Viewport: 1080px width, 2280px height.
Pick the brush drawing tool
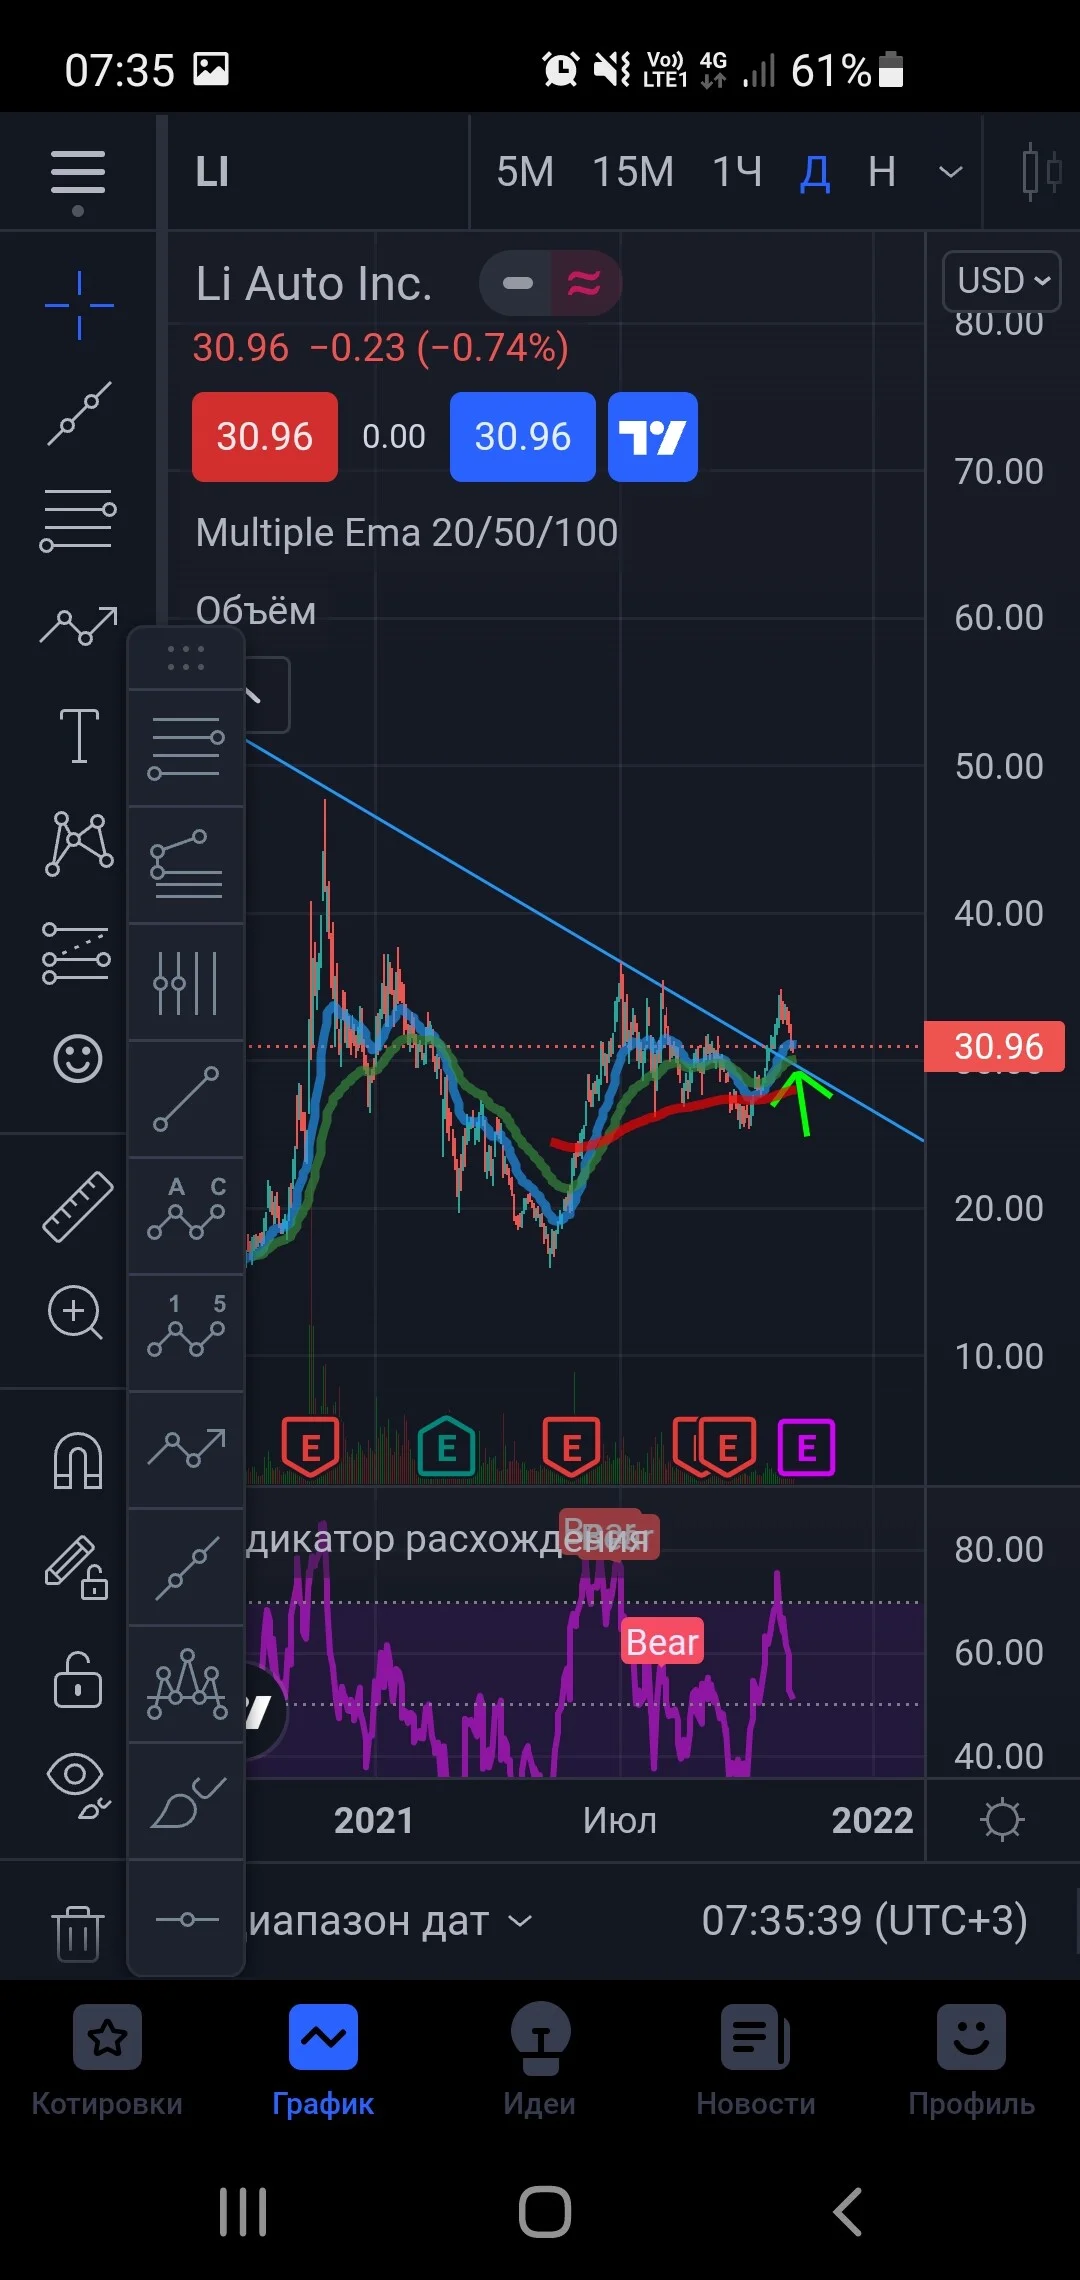[x=187, y=1802]
